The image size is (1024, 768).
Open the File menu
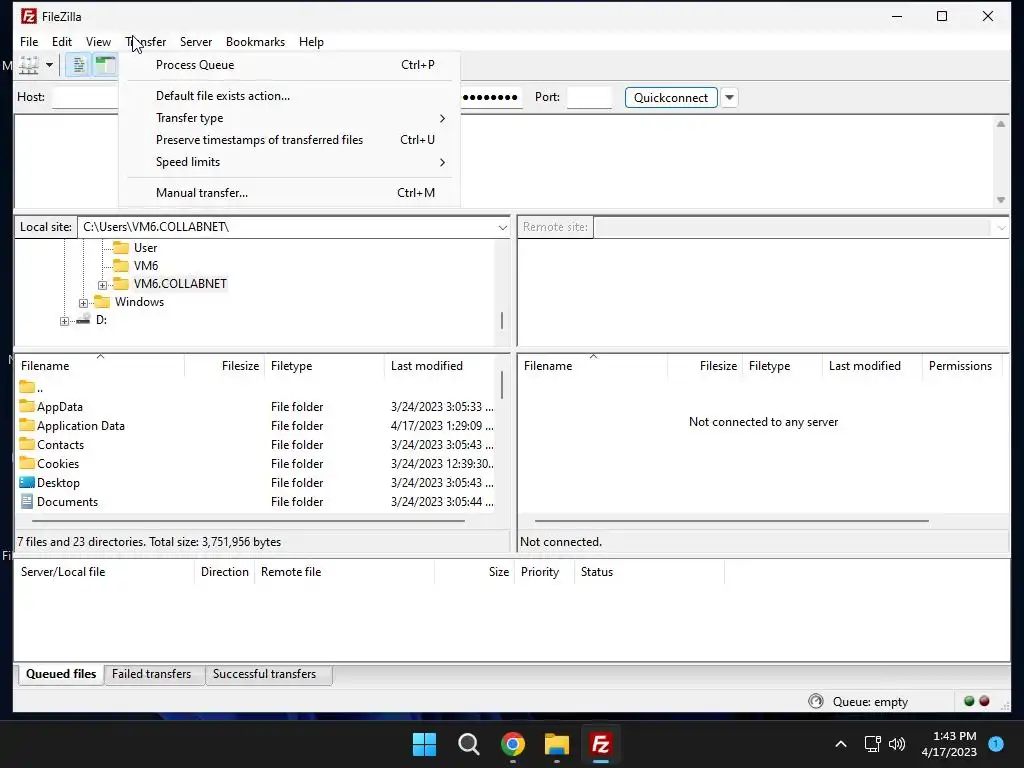[x=29, y=42]
